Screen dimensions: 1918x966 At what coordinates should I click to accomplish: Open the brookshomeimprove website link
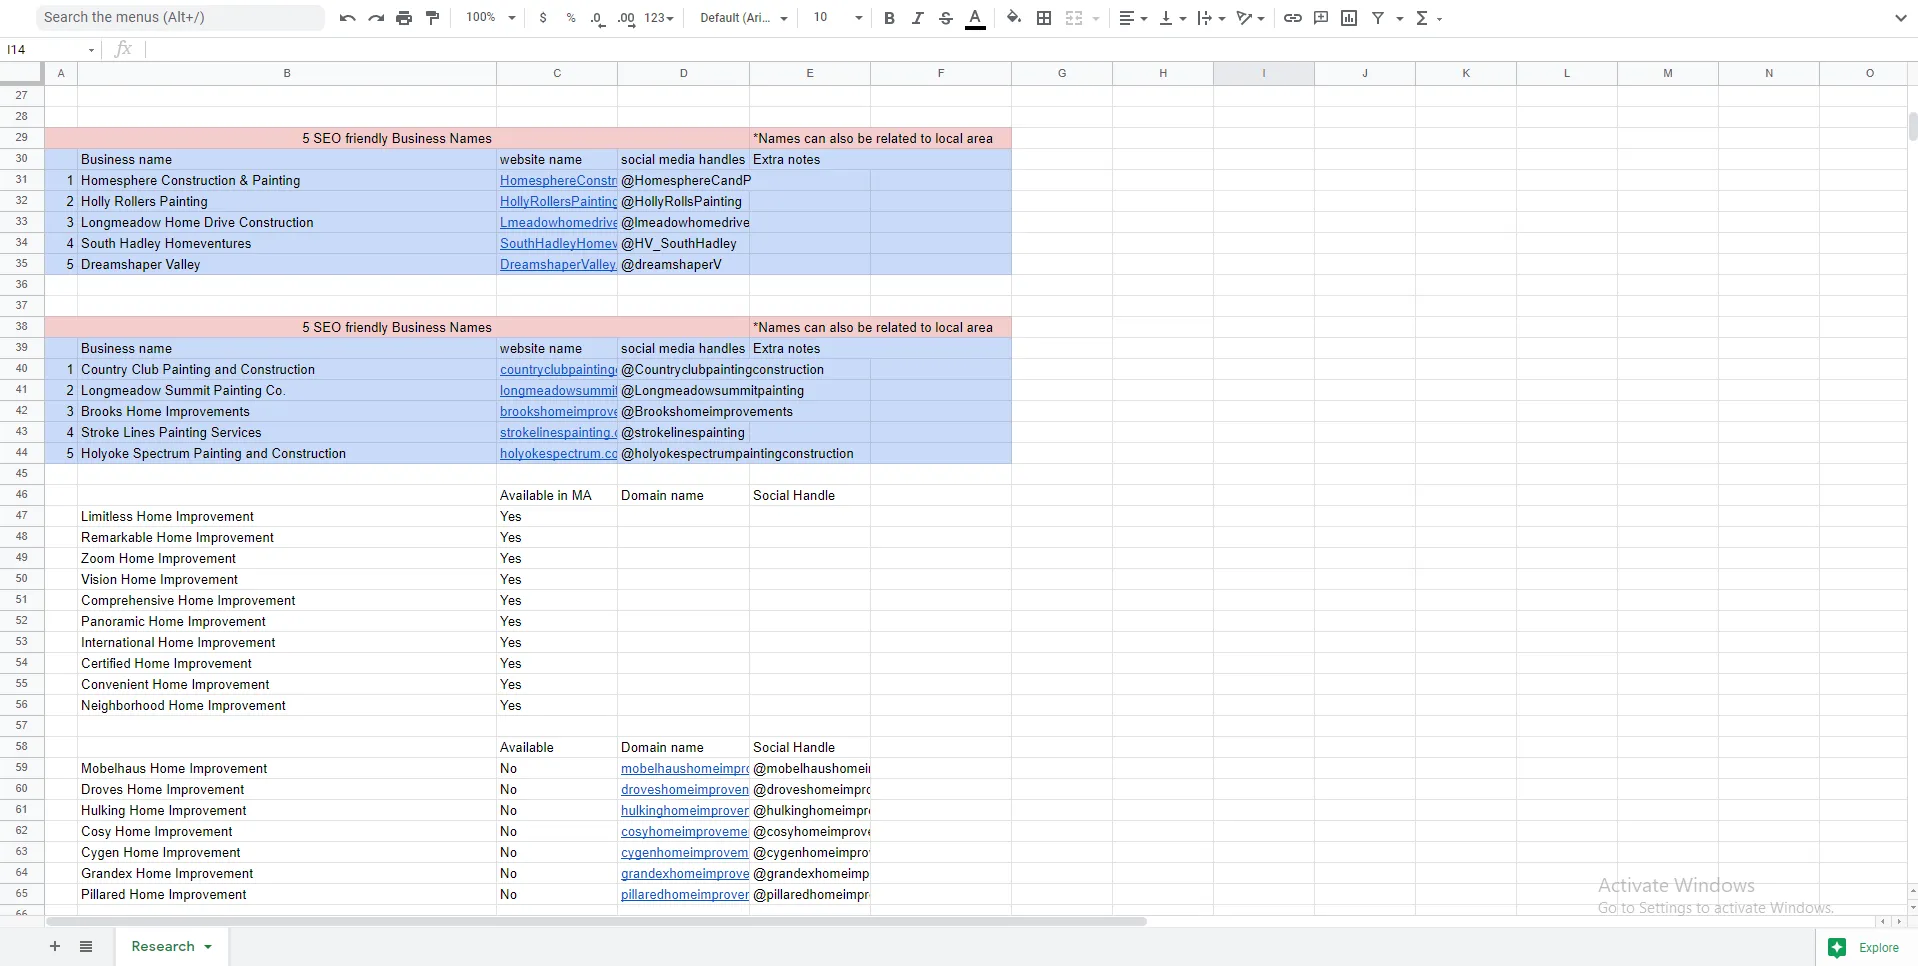558,412
